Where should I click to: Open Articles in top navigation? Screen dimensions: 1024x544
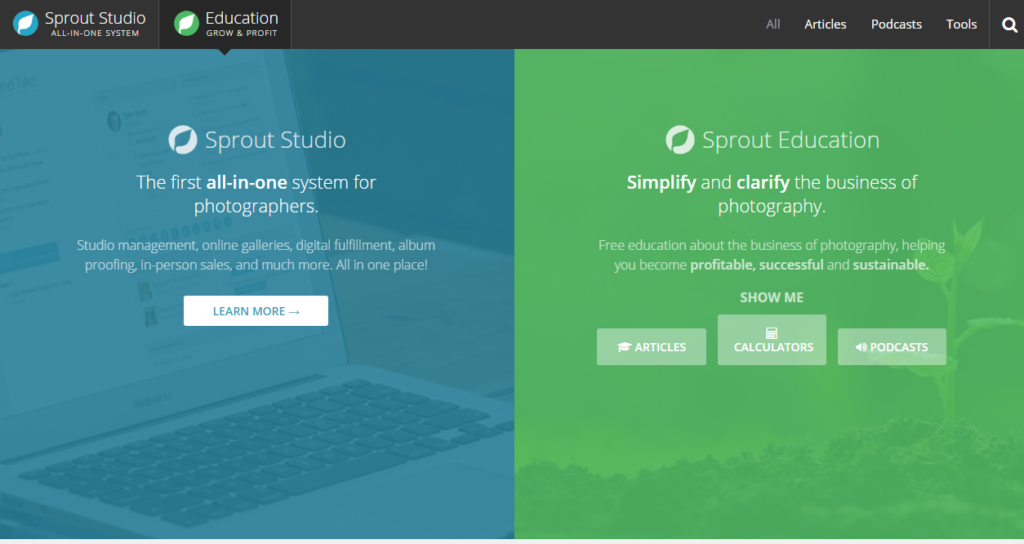pyautogui.click(x=825, y=24)
